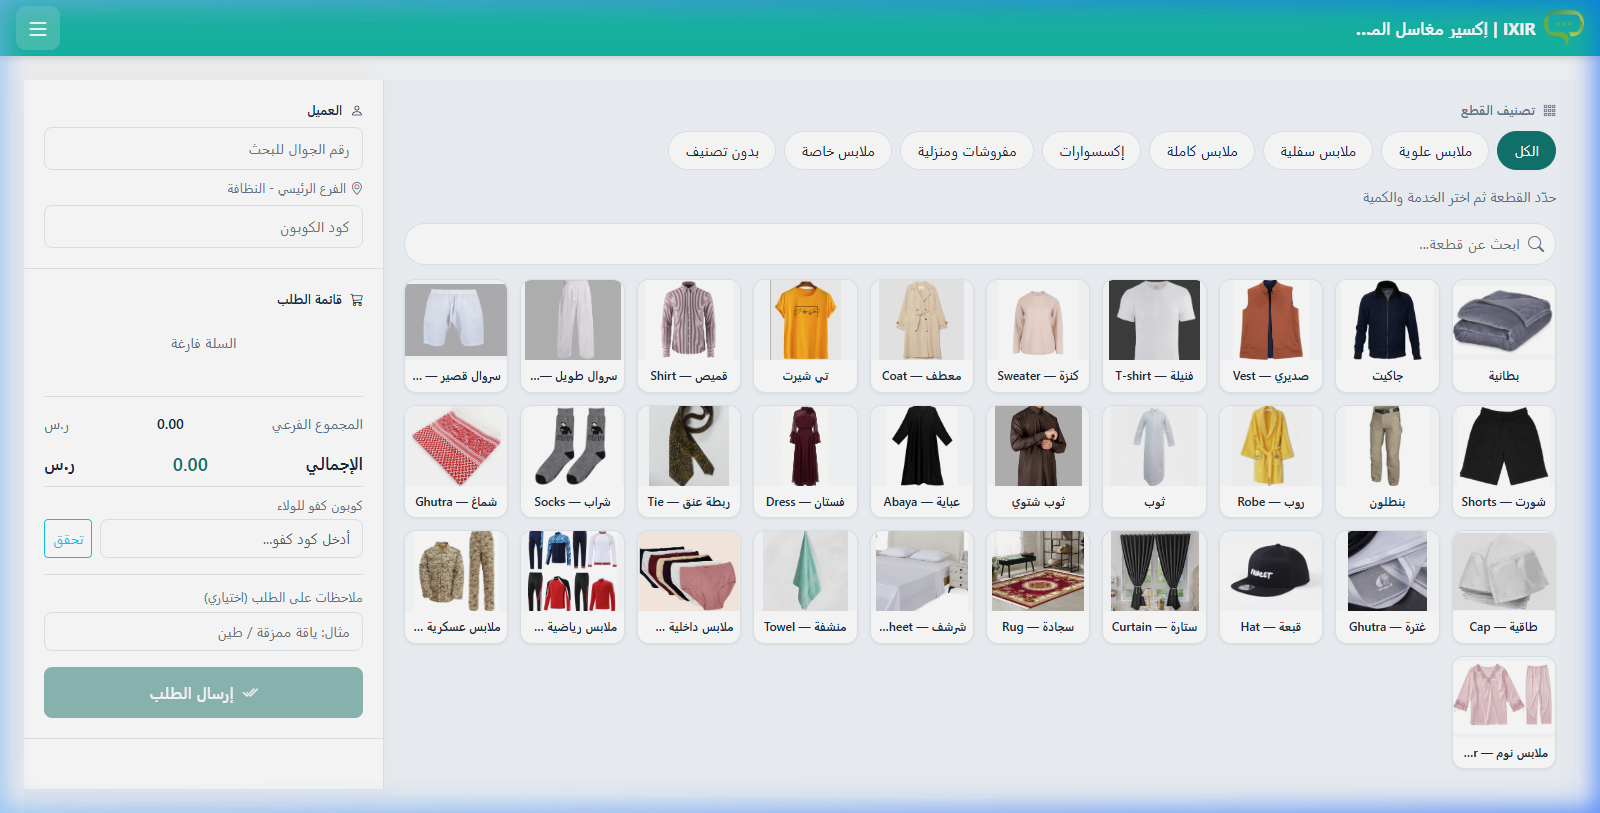
Task: Choose the Towel item
Action: pos(805,586)
